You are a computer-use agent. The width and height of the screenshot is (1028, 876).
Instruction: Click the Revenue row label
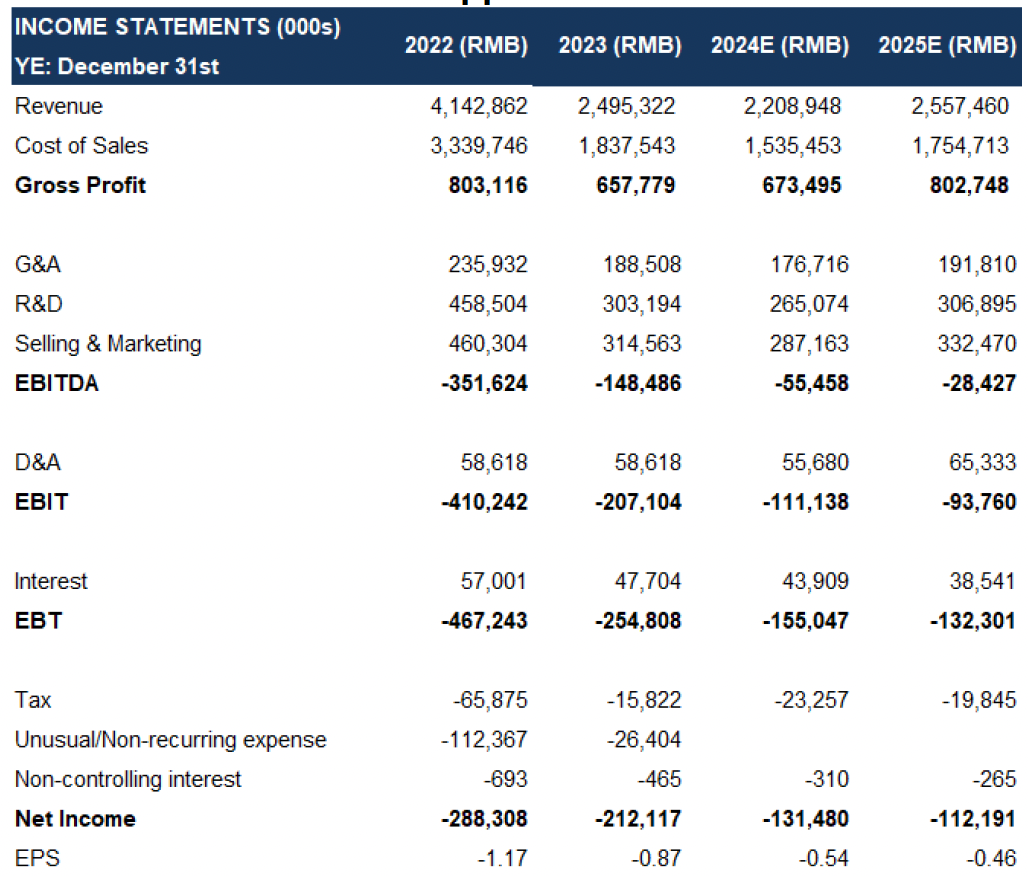pos(59,106)
